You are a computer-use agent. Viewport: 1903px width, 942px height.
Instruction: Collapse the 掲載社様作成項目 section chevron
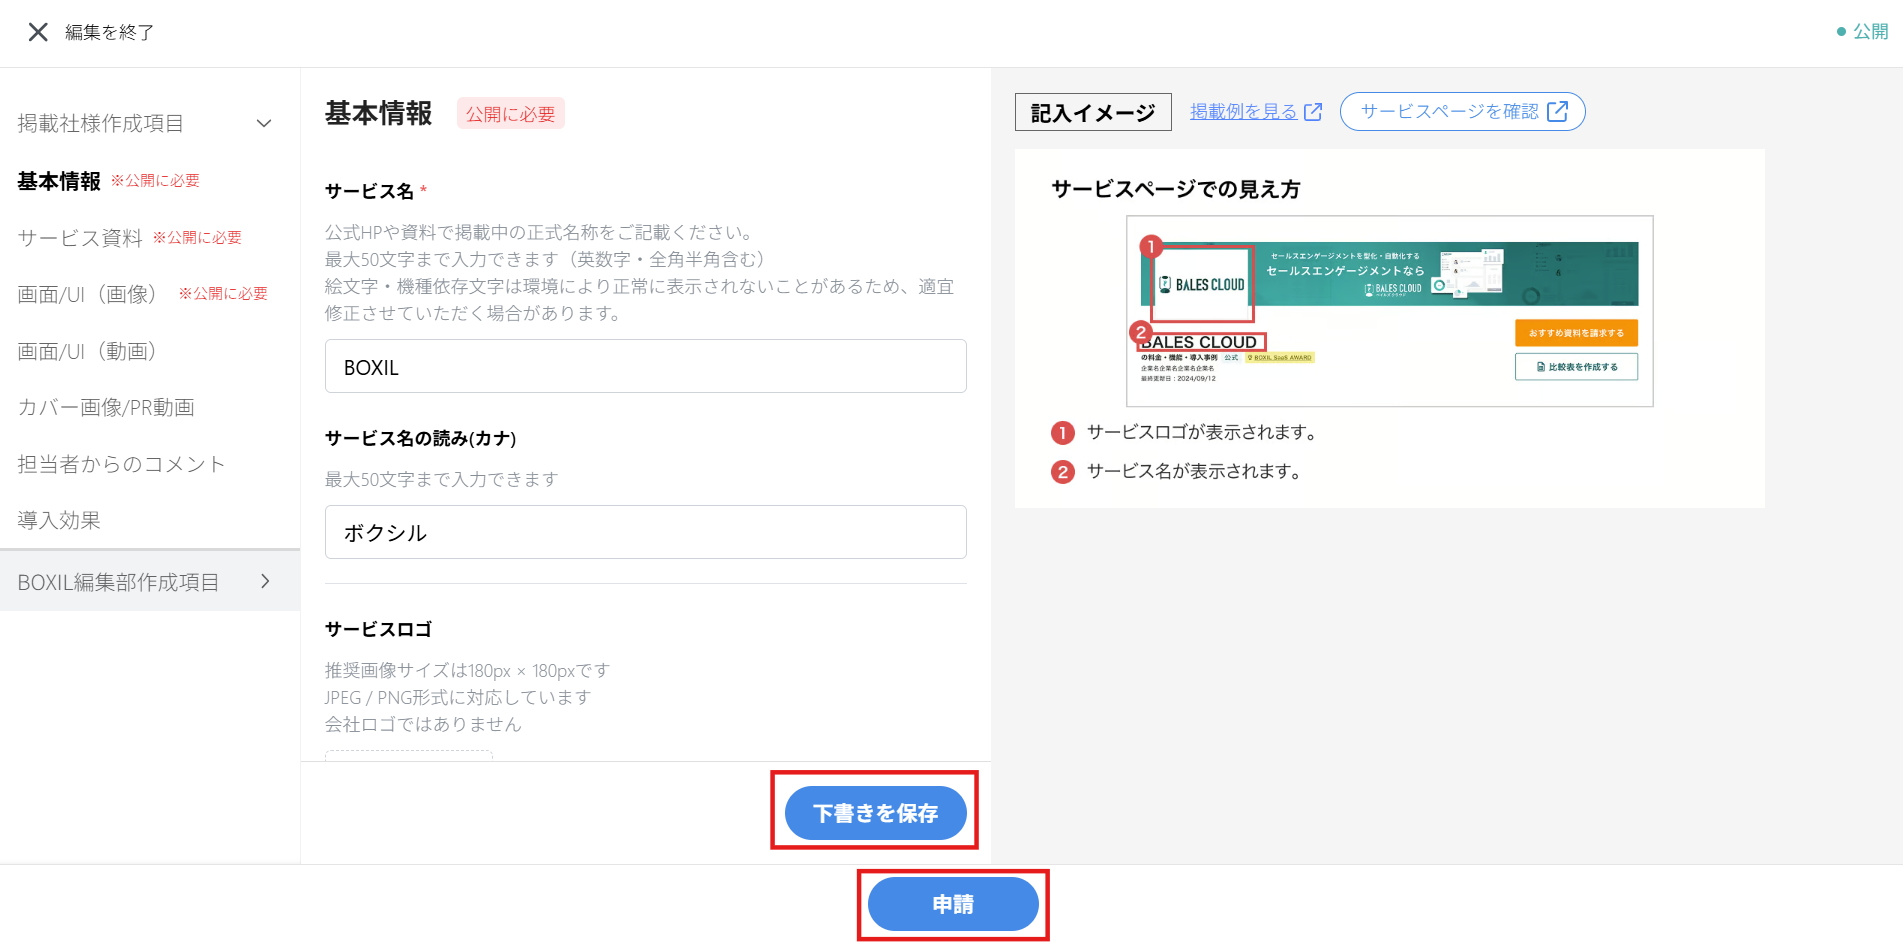(263, 123)
